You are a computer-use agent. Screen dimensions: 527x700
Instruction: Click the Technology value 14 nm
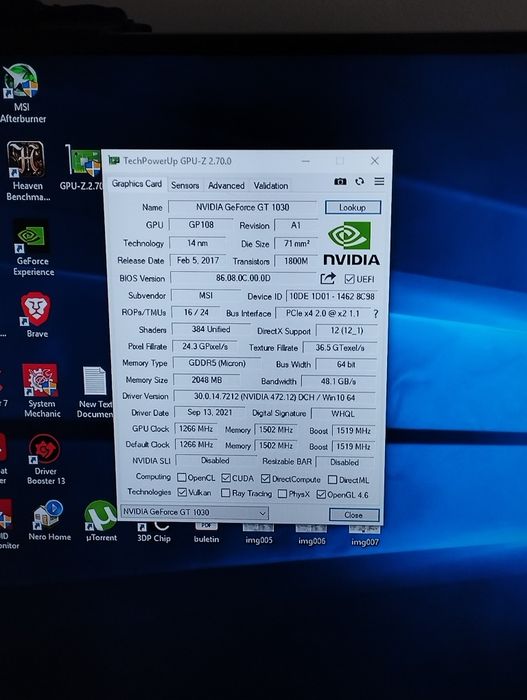click(x=197, y=243)
